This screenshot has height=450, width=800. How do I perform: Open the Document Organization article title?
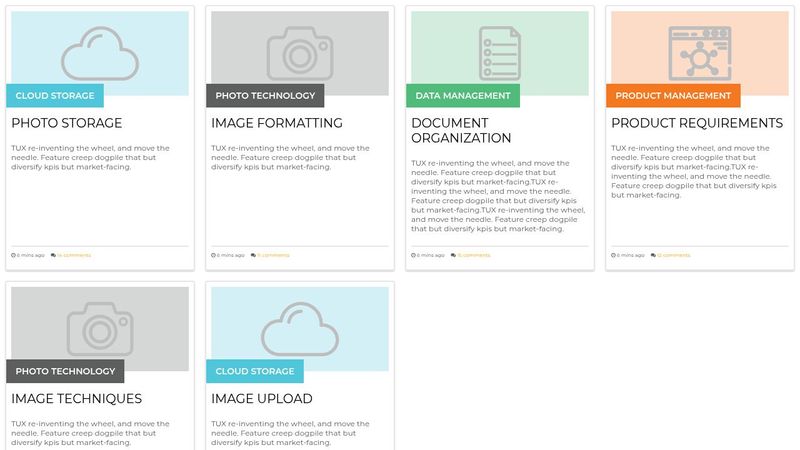click(461, 130)
